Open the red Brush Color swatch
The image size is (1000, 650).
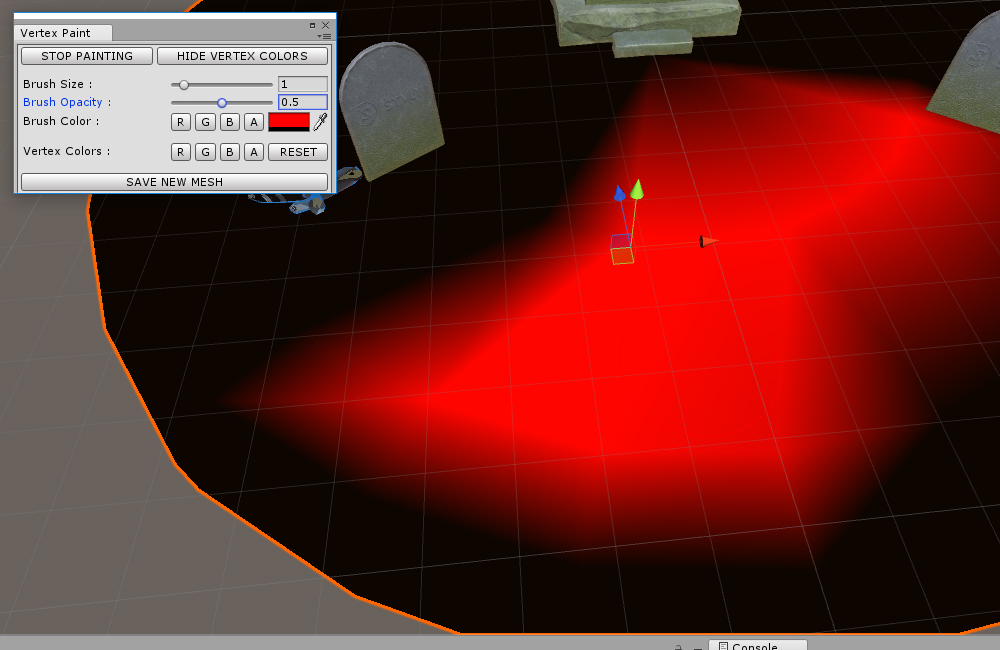[289, 122]
